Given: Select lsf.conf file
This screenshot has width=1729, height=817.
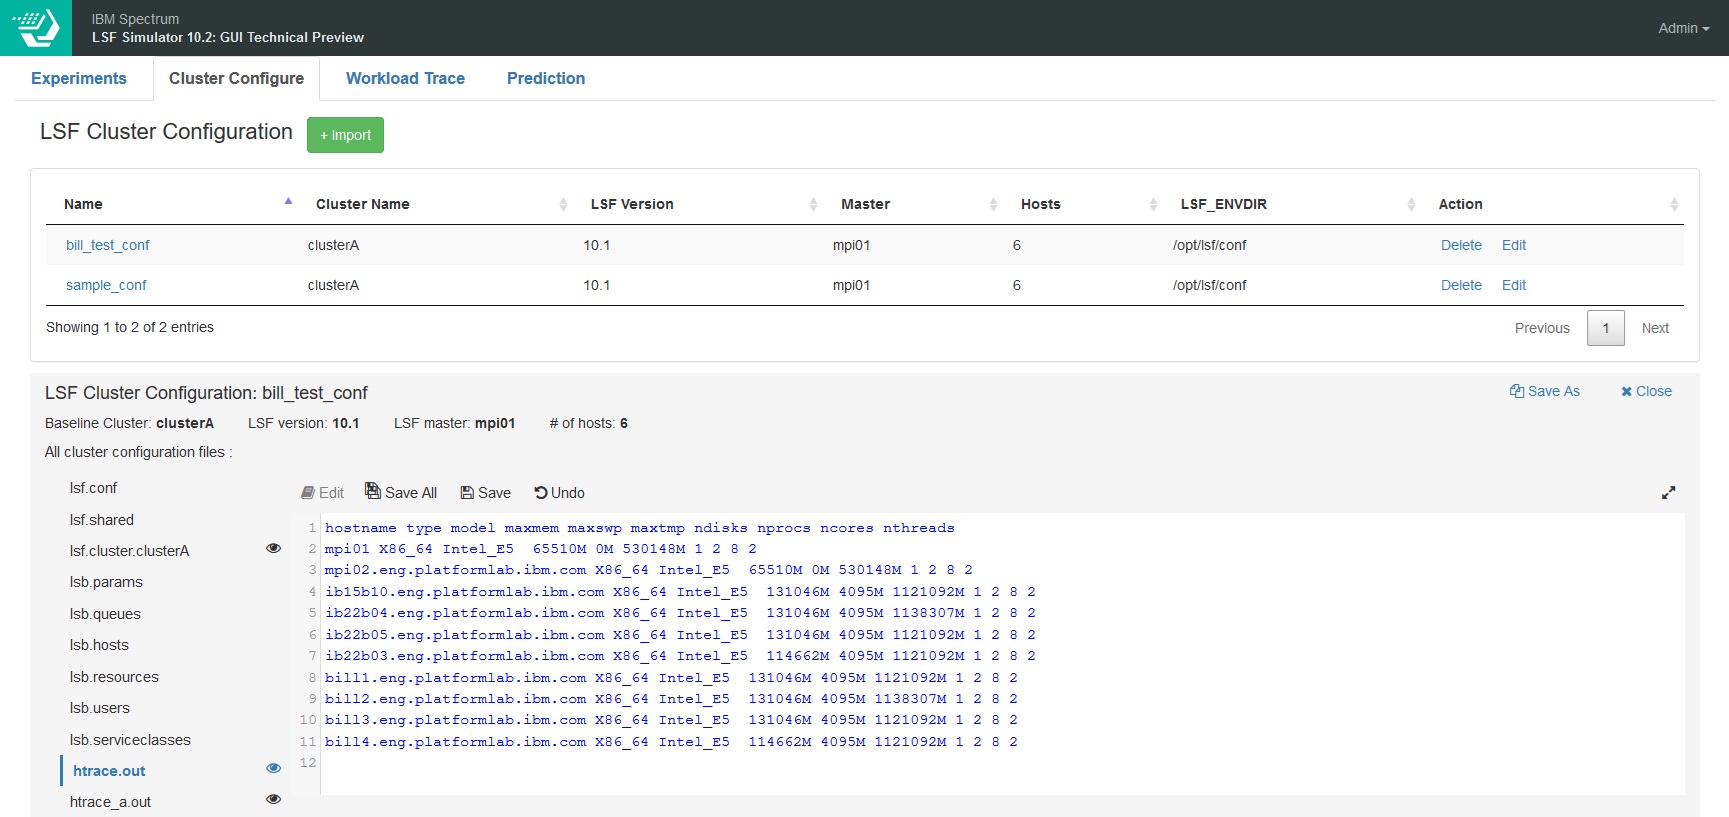Looking at the screenshot, I should coord(93,488).
